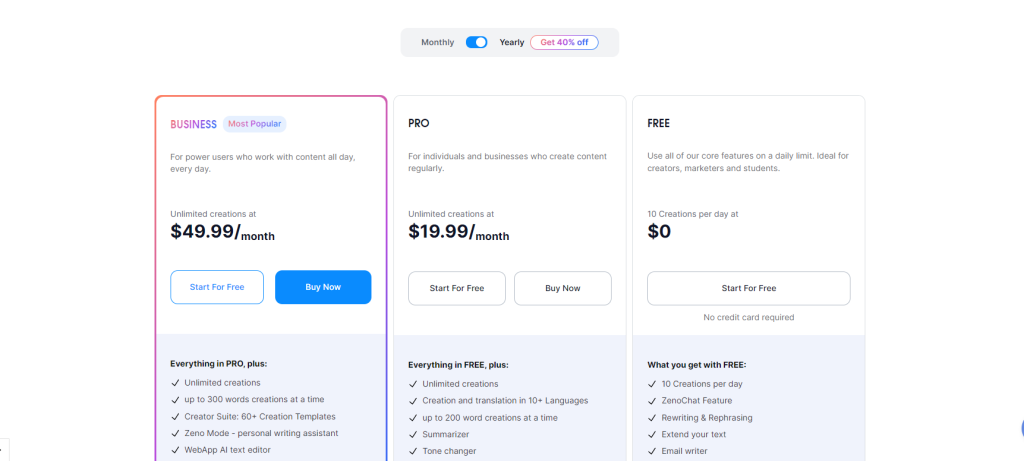Click the PRO plan heading

coord(419,124)
